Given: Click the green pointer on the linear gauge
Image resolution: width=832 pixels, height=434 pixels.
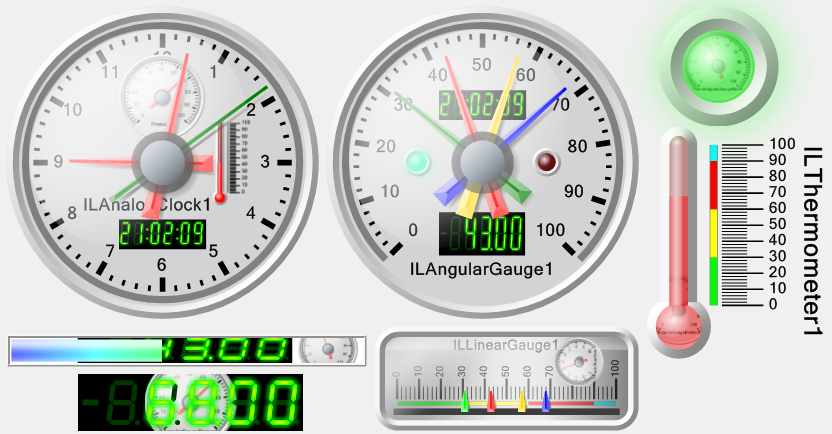Looking at the screenshot, I should pyautogui.click(x=464, y=402).
